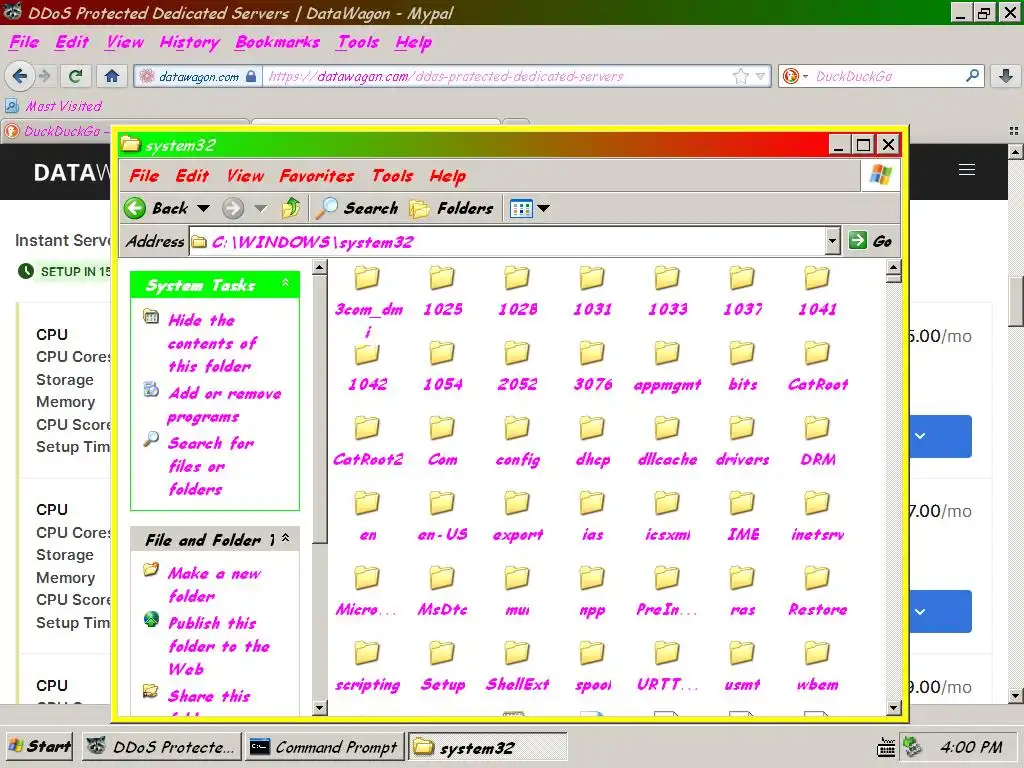Select the MsDtc folder
The height and width of the screenshot is (768, 1024).
point(442,591)
